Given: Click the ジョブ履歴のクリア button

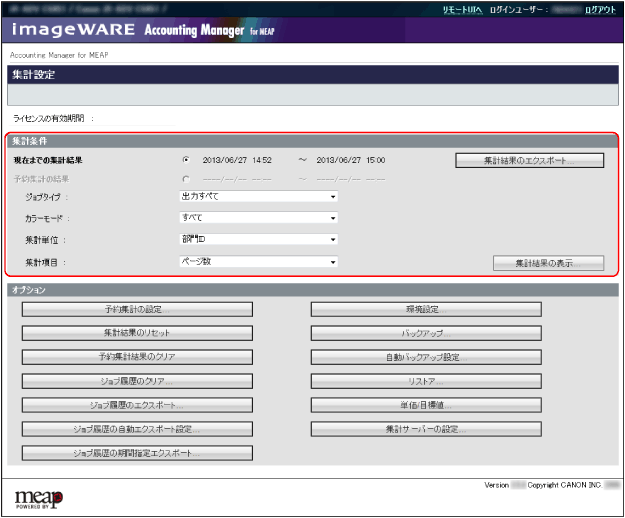Looking at the screenshot, I should (x=137, y=381).
